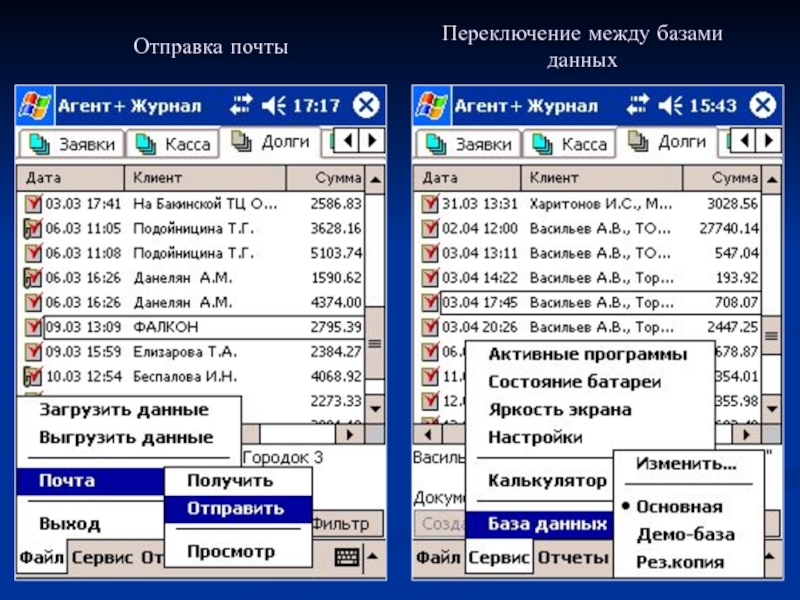The height and width of the screenshot is (600, 800).
Task: Open on-screen keyboard icon in left window
Action: click(x=347, y=557)
